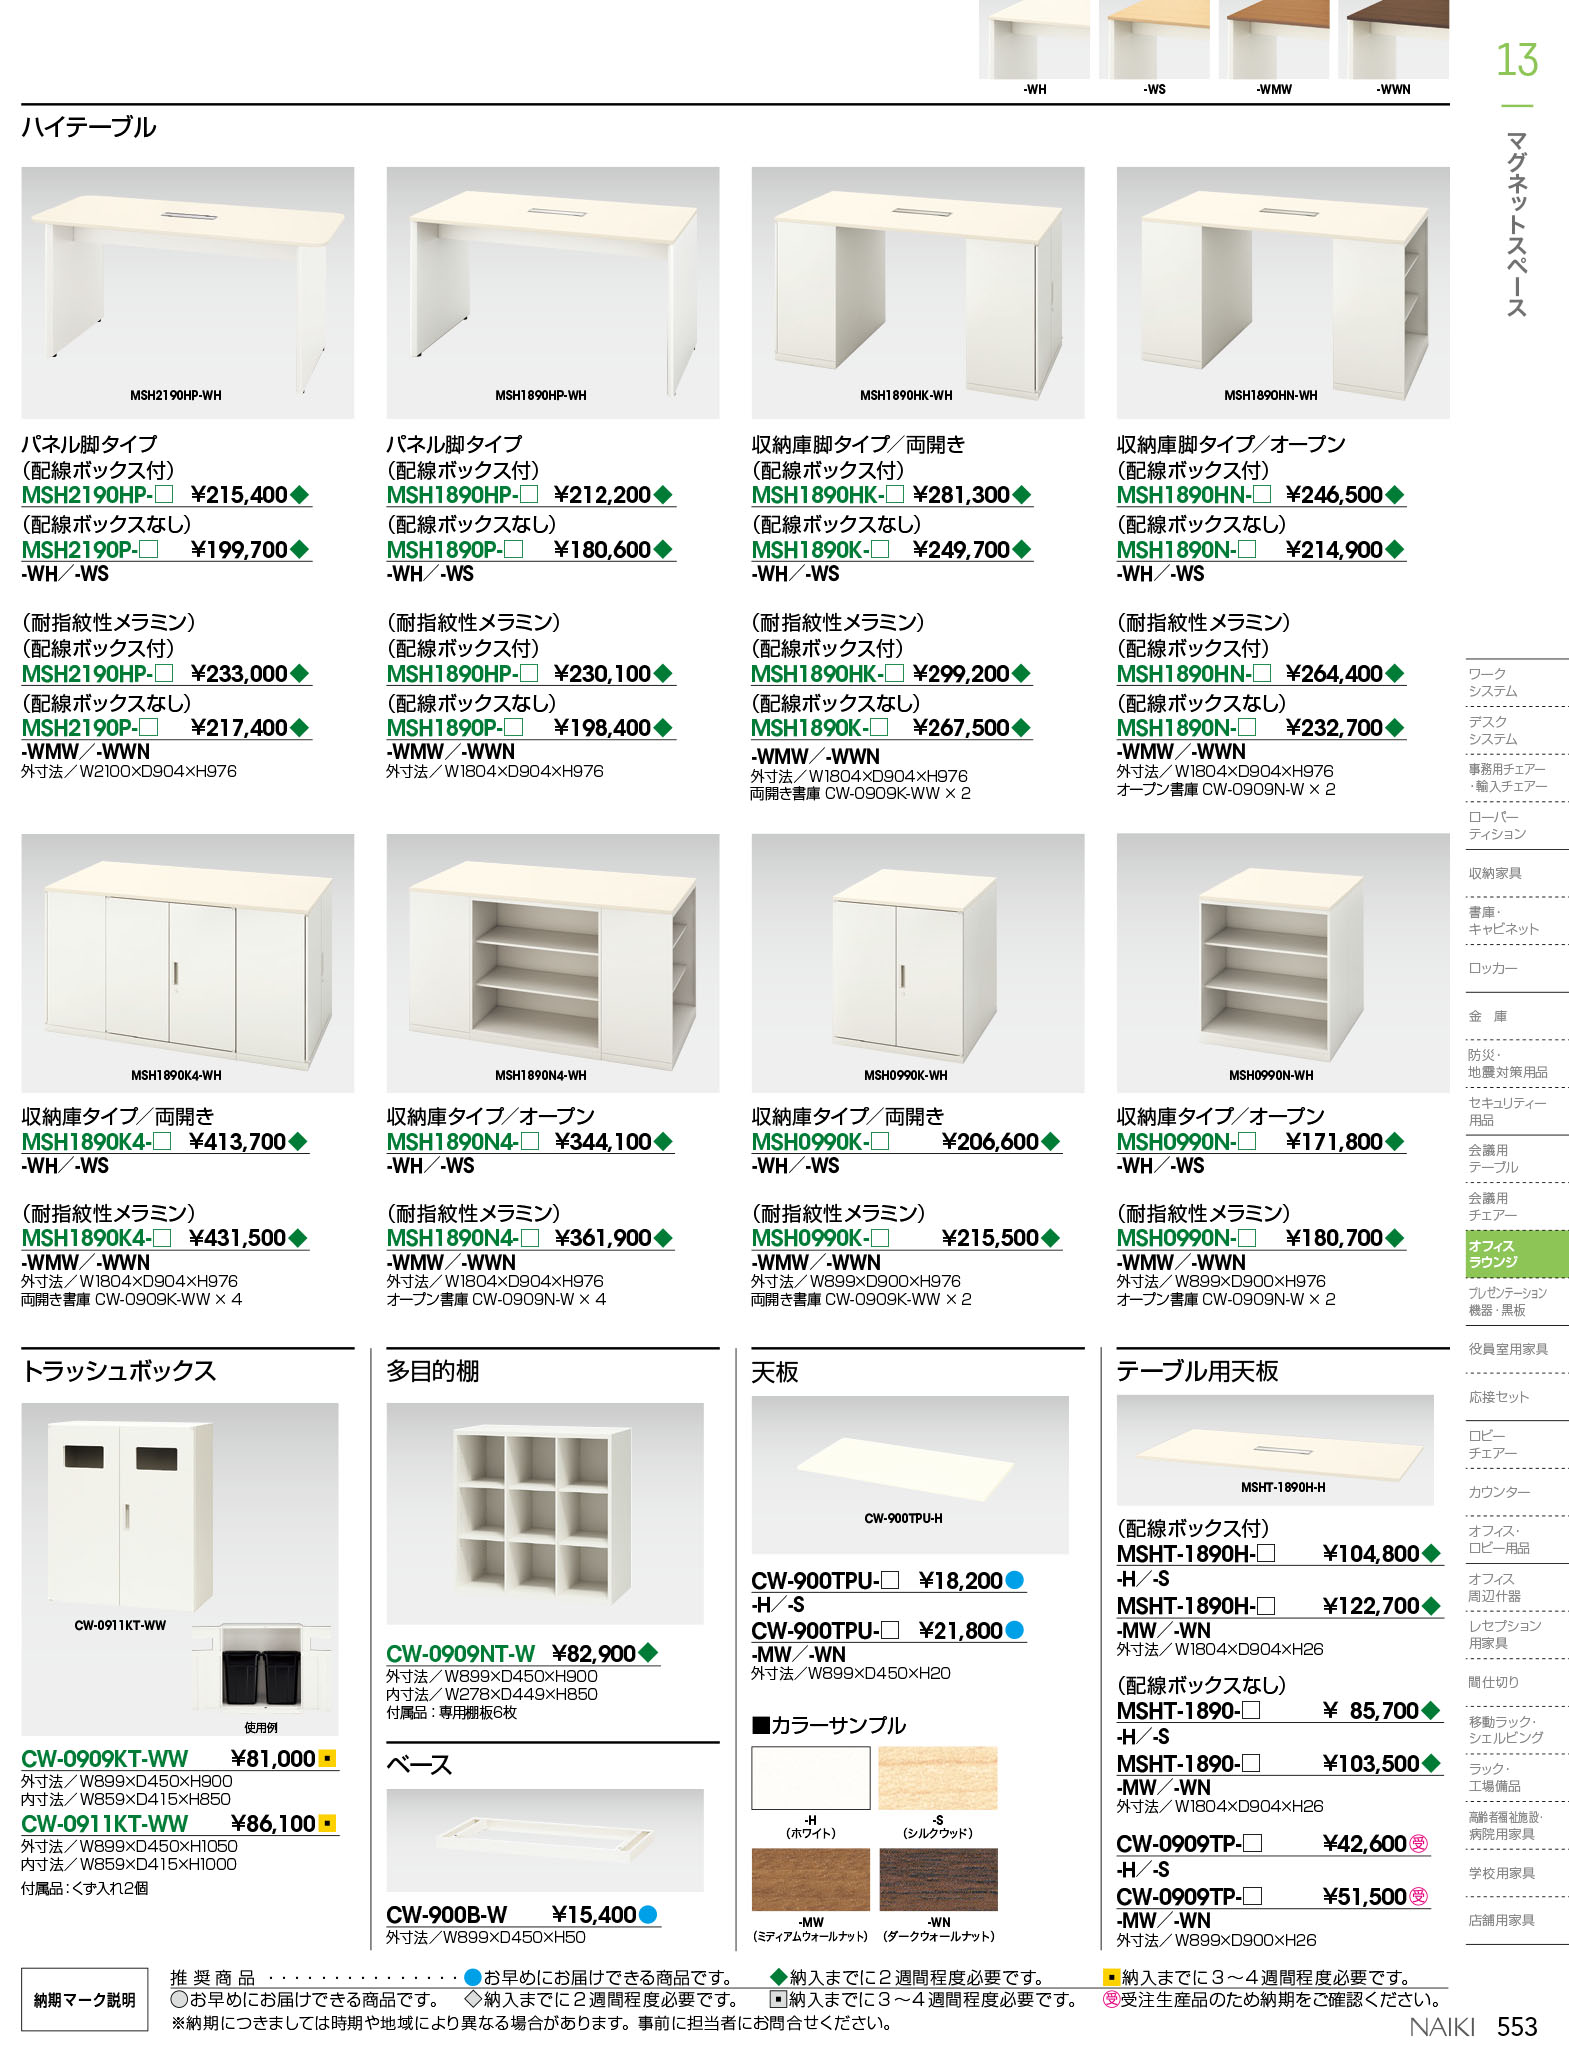The height and width of the screenshot is (2047, 1569).
Task: Click the empty color box after MSH1890K4- ¥413,700
Action: coord(163,1142)
